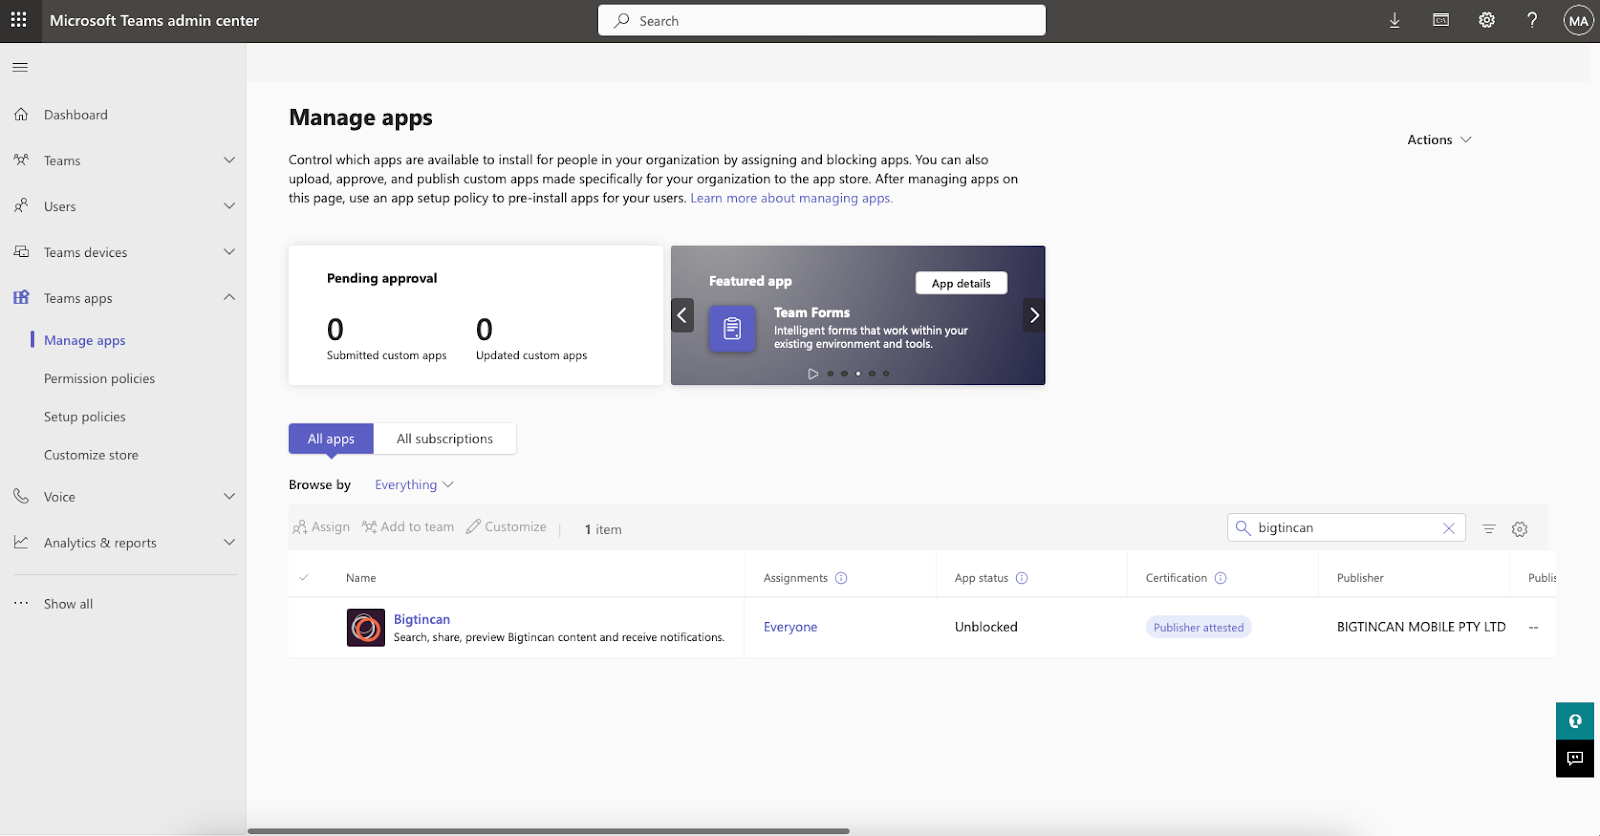
Task: Expand the Teams navigation section
Action: coord(229,160)
